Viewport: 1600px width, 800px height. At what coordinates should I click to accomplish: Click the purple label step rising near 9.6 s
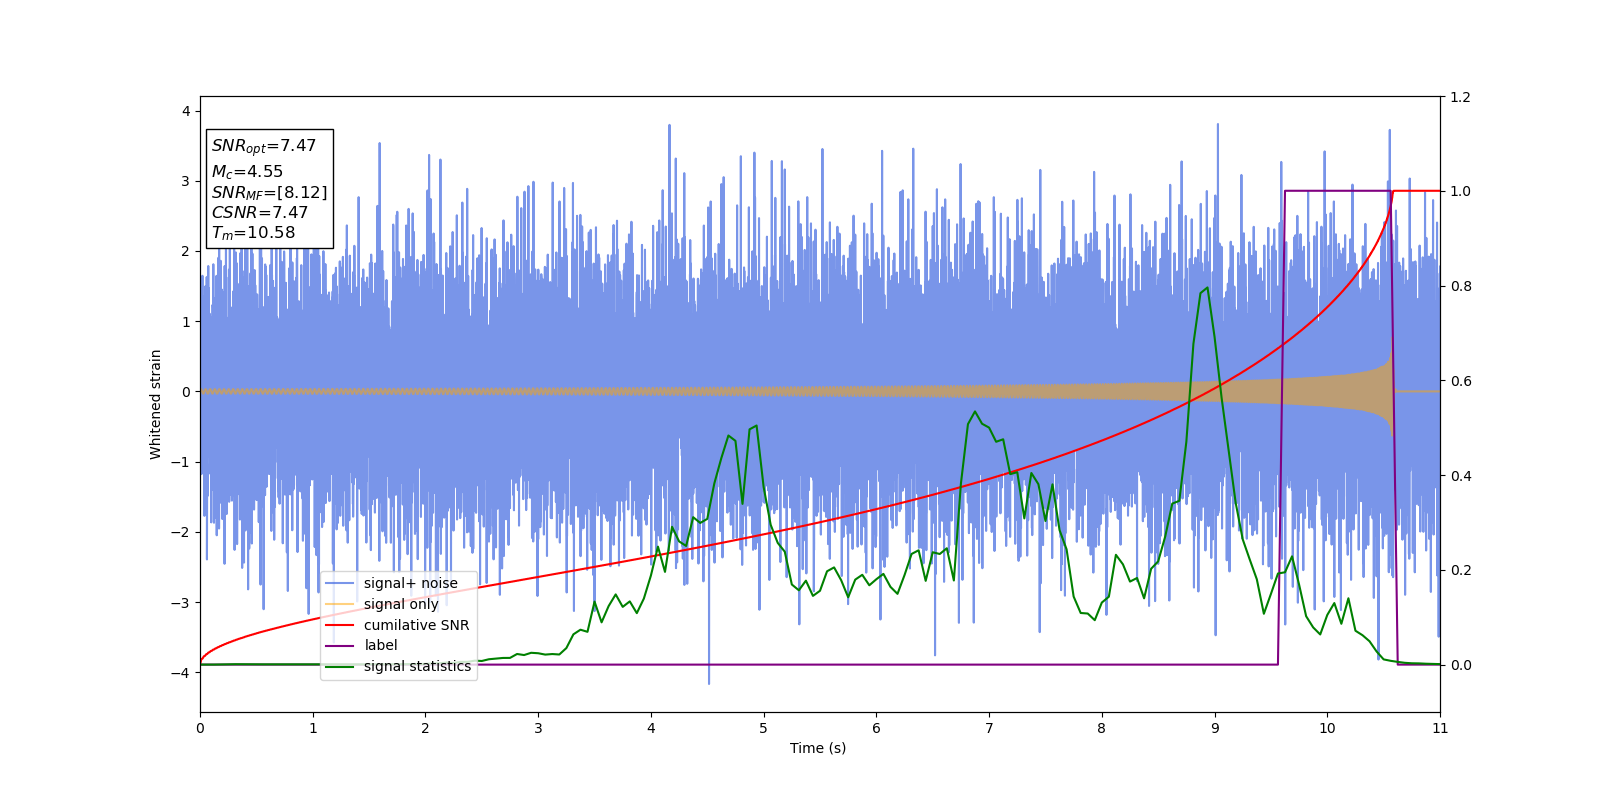tap(1281, 427)
